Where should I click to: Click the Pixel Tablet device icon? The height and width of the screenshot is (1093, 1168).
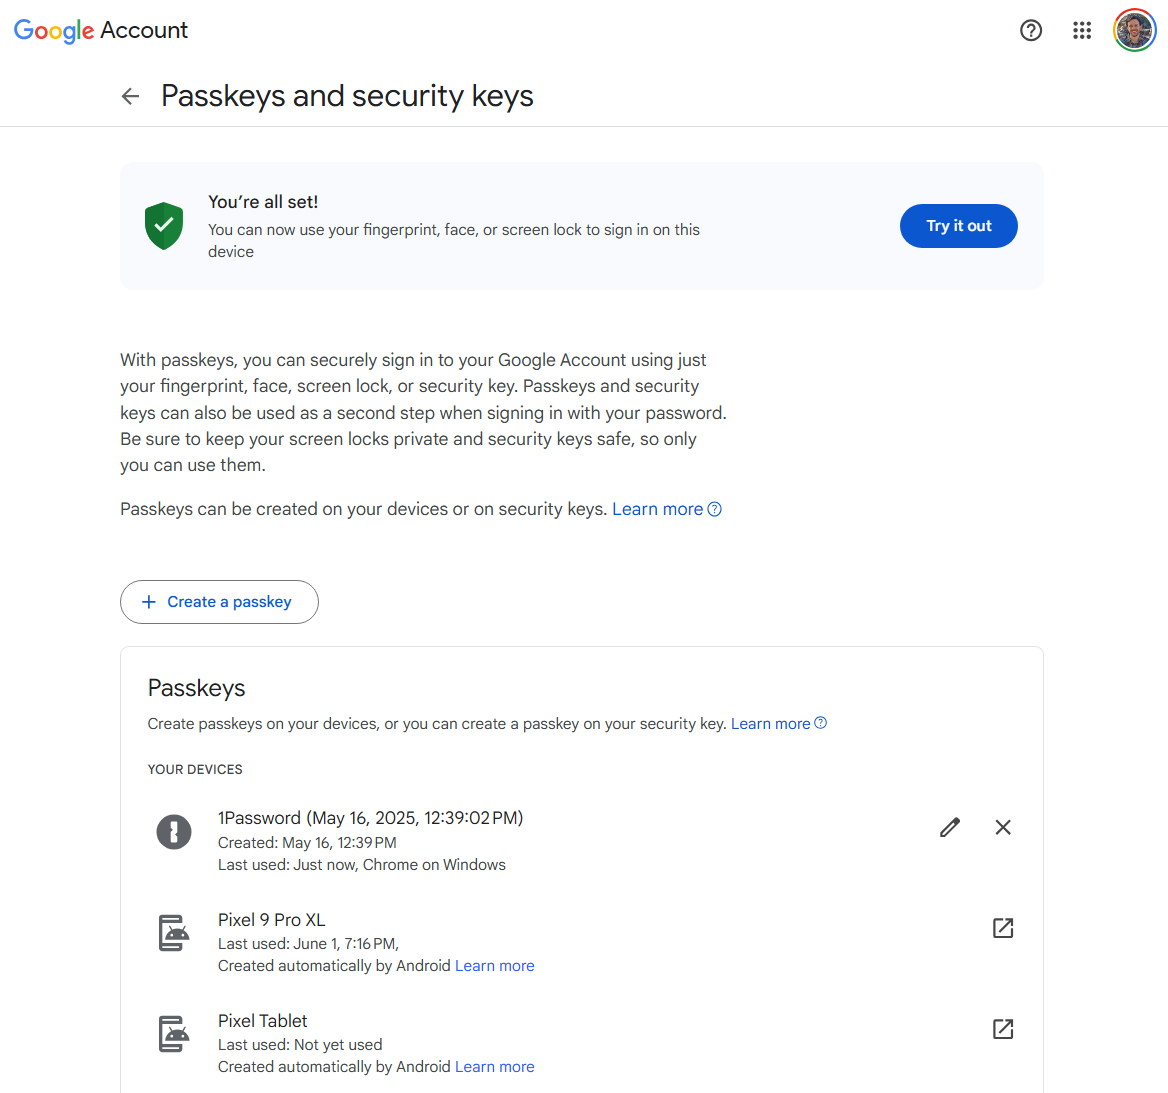[x=174, y=1034]
